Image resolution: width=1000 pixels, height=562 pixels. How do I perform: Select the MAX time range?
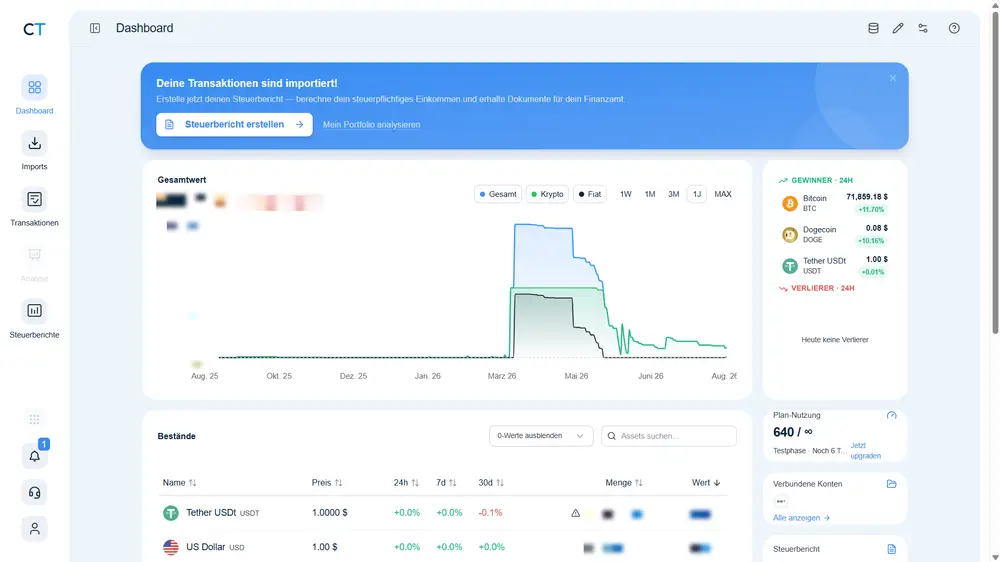click(x=723, y=194)
